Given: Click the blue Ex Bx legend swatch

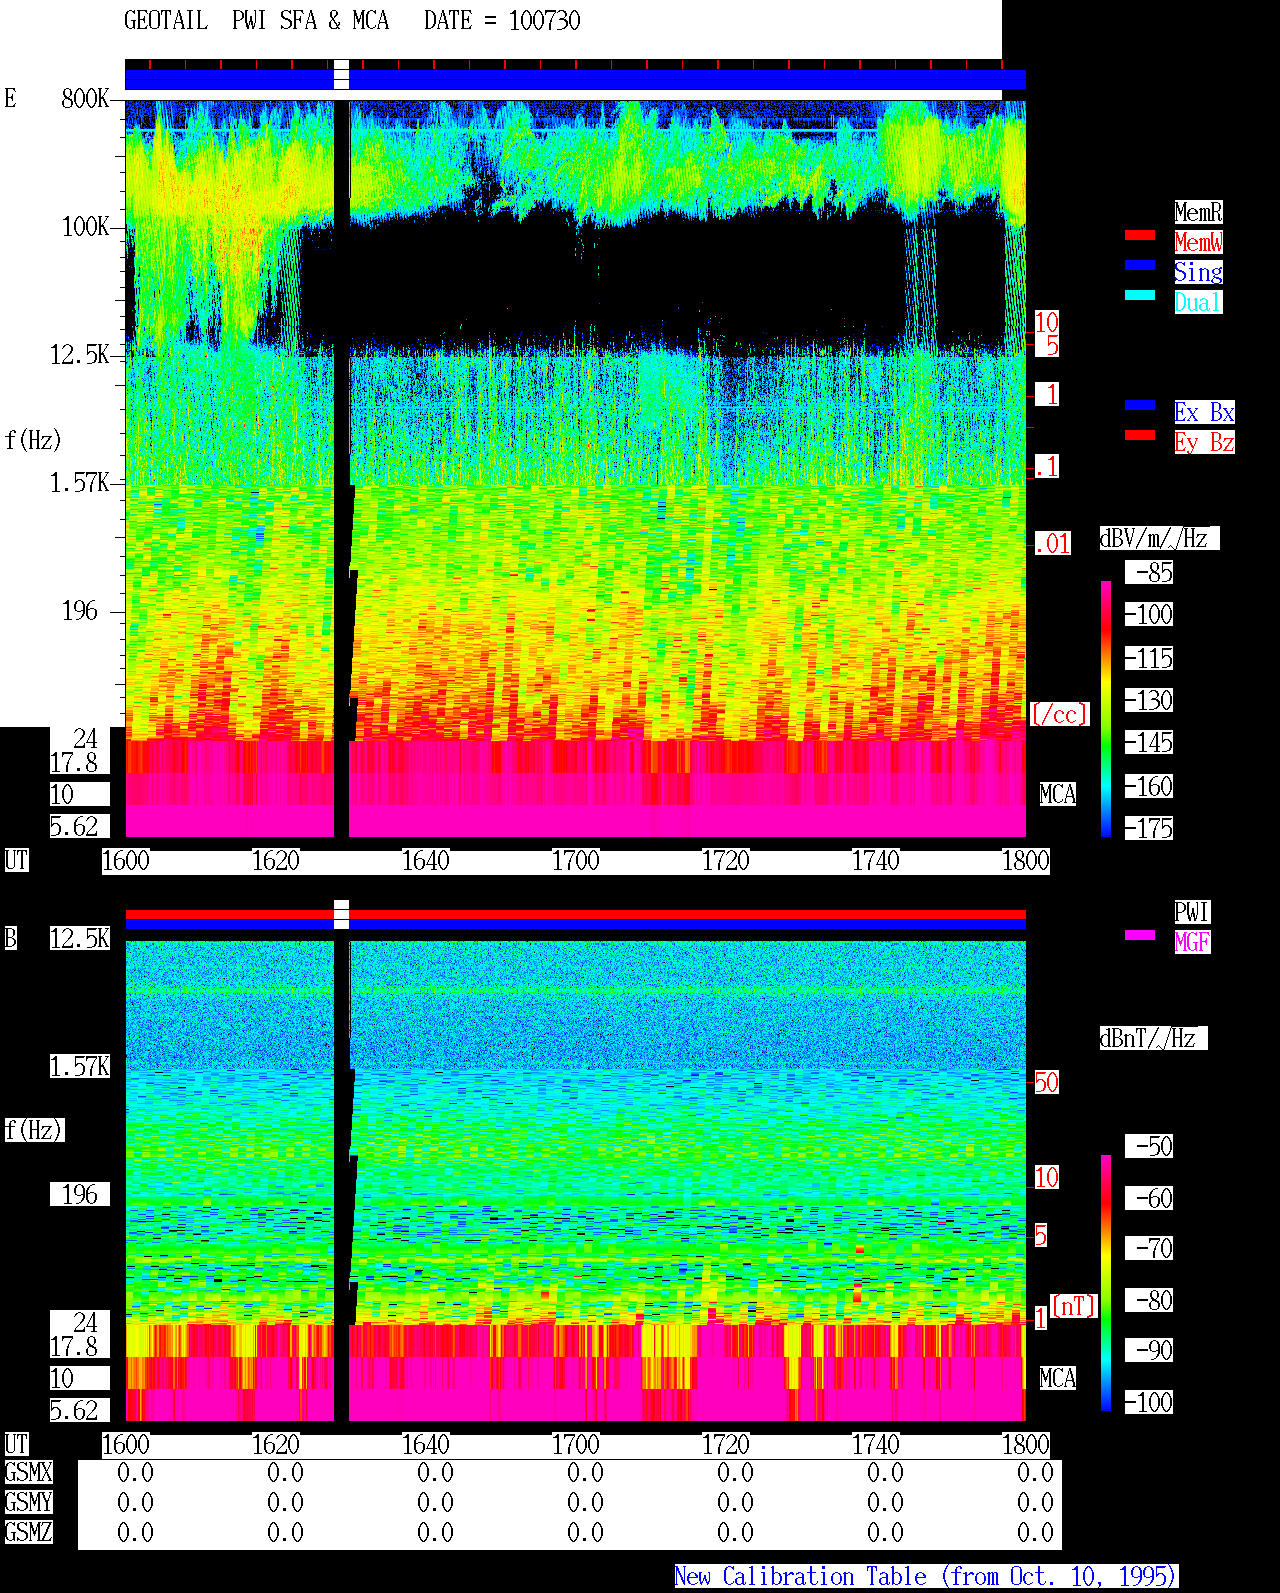Looking at the screenshot, I should pyautogui.click(x=1140, y=405).
